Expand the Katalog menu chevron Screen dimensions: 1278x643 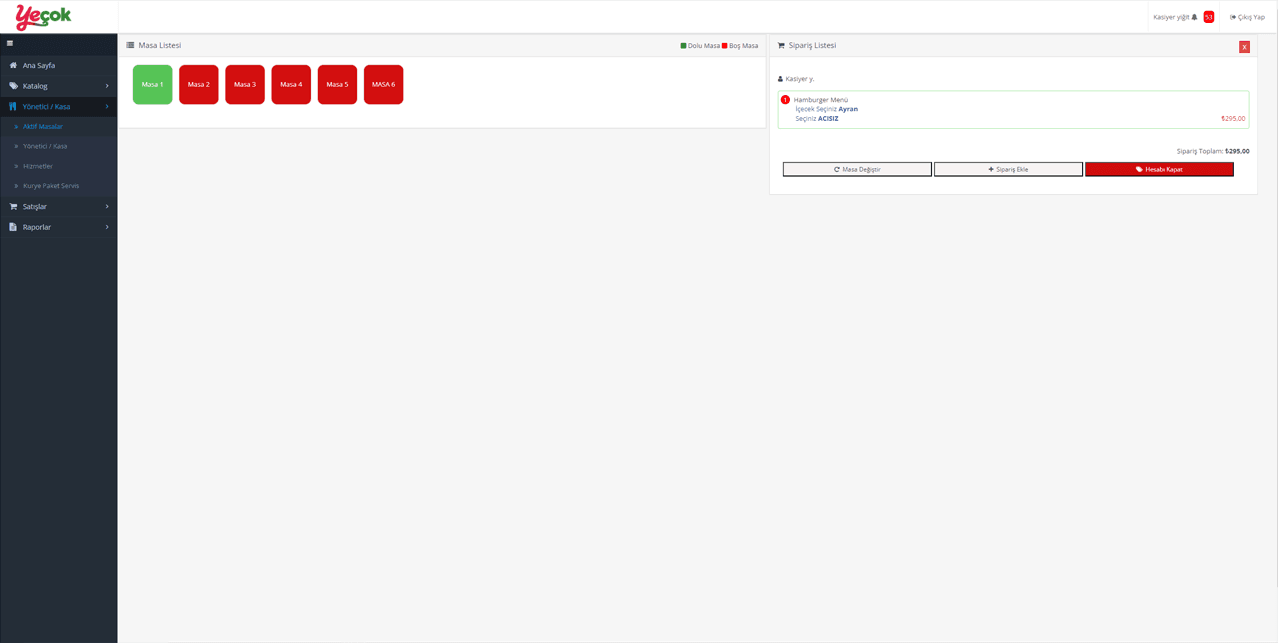coord(107,86)
